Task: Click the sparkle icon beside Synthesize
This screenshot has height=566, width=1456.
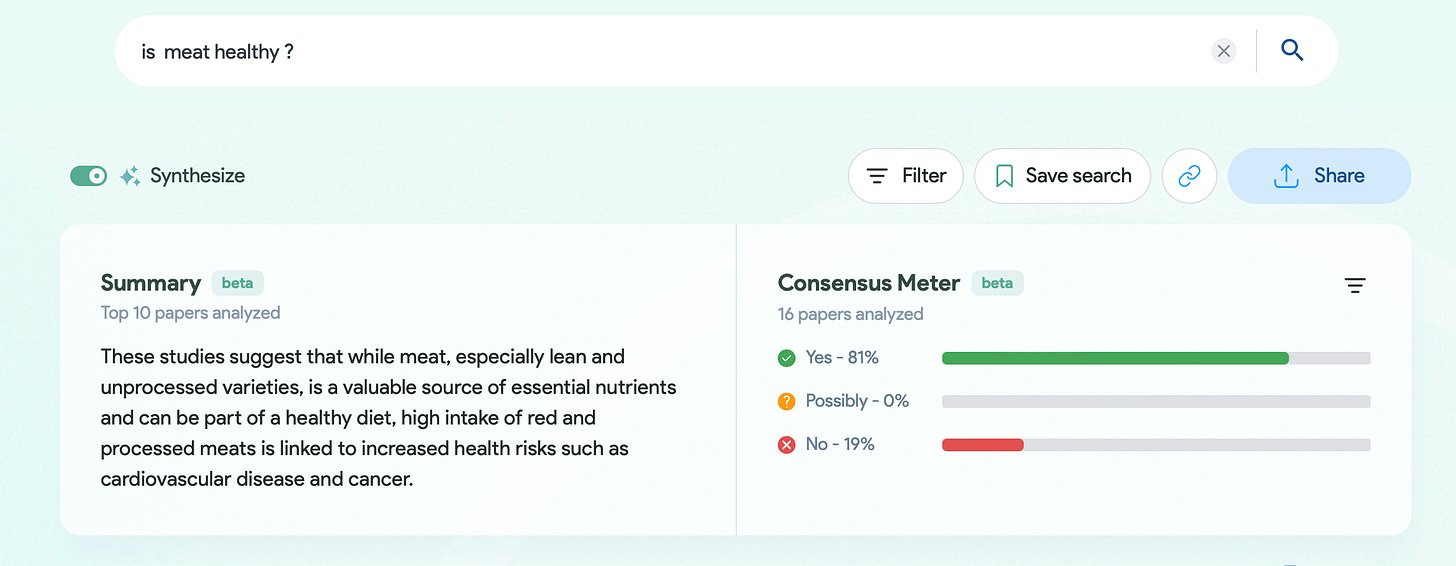Action: (x=129, y=177)
